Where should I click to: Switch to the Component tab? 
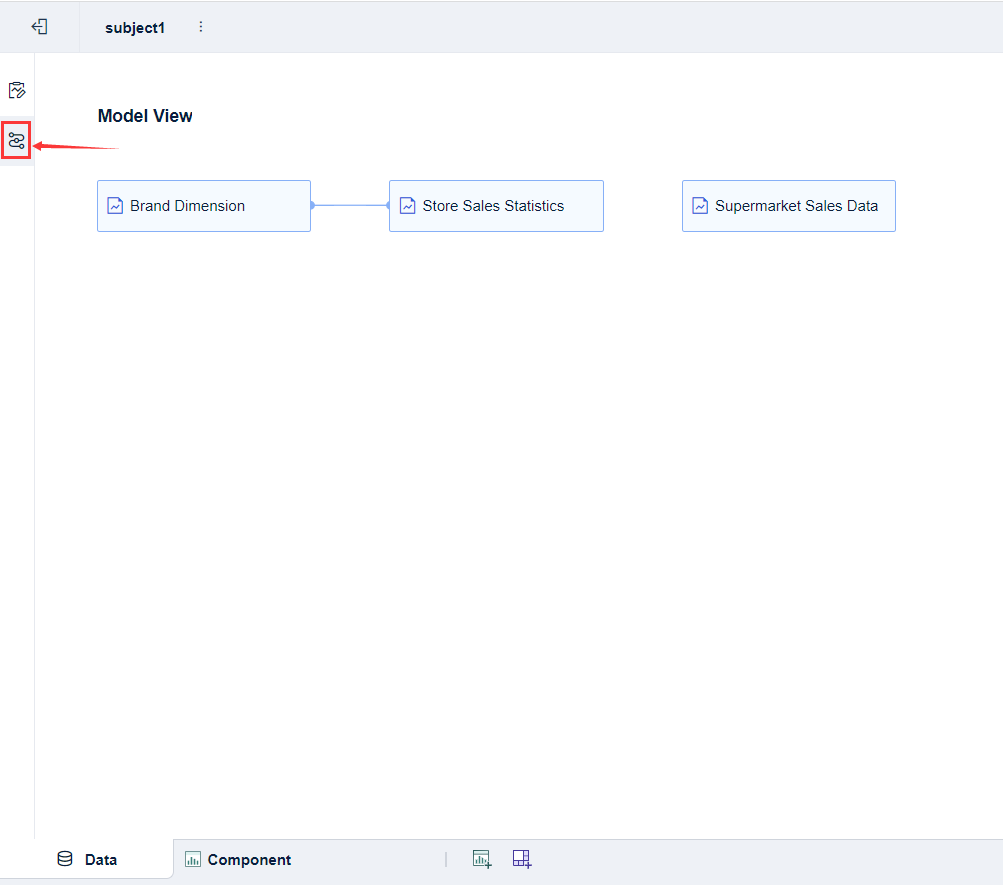coord(249,859)
